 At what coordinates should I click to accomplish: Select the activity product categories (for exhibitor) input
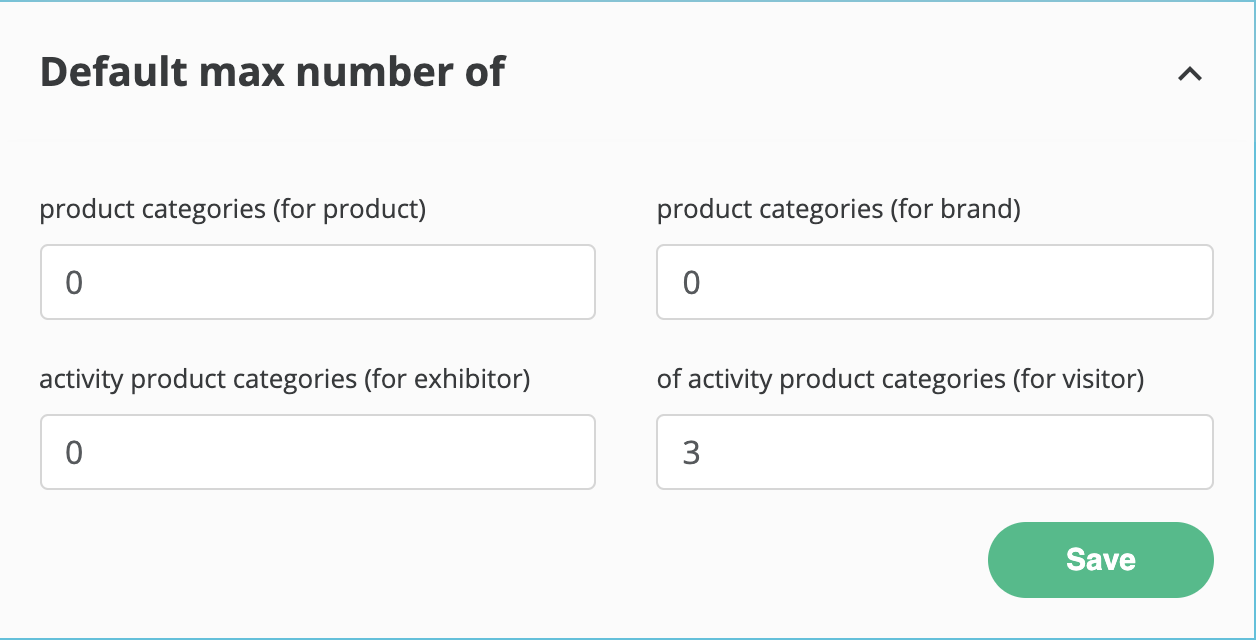coord(317,452)
